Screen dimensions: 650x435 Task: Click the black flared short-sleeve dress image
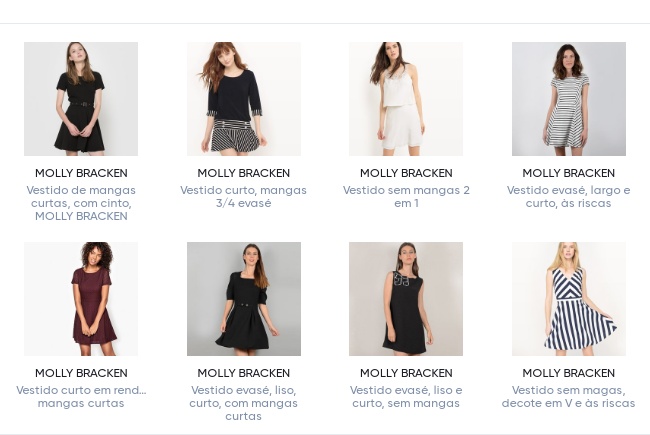coord(243,299)
